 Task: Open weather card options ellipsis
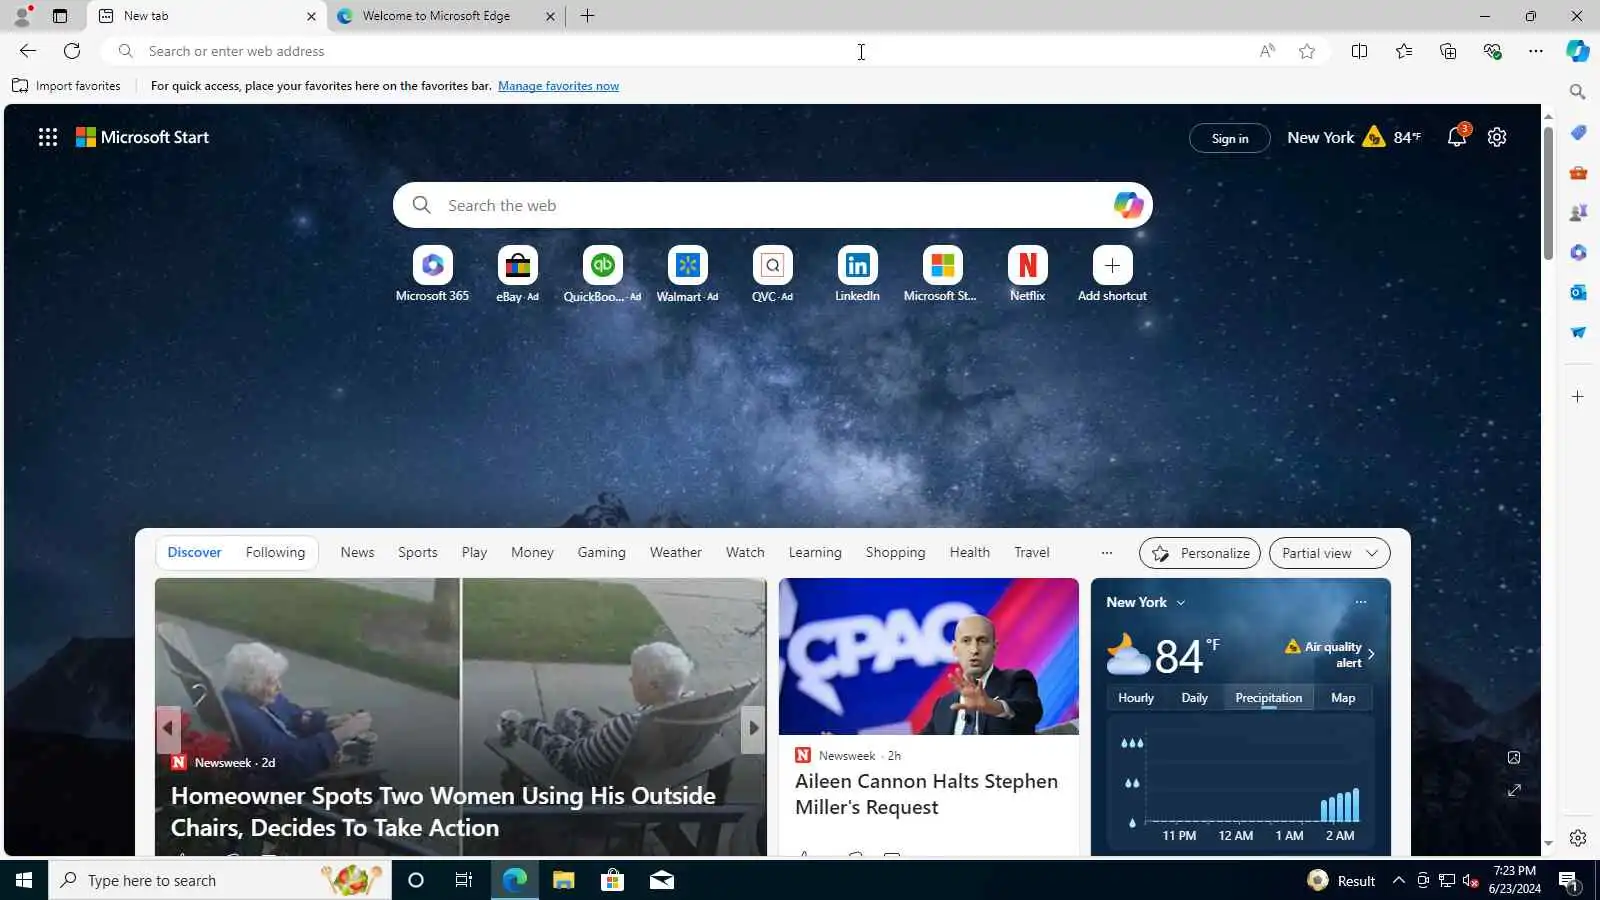1360,602
